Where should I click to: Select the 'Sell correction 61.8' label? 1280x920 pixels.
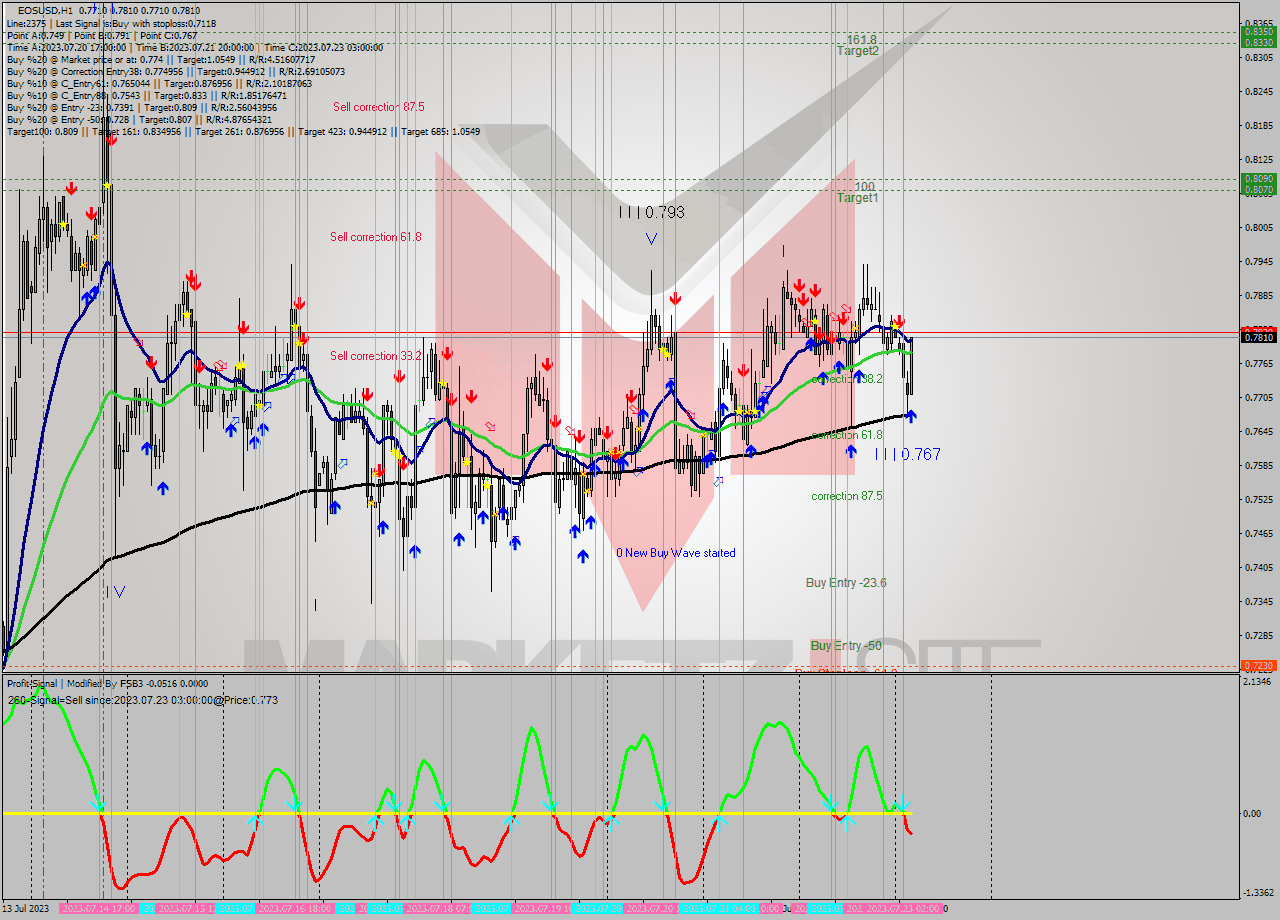click(376, 237)
